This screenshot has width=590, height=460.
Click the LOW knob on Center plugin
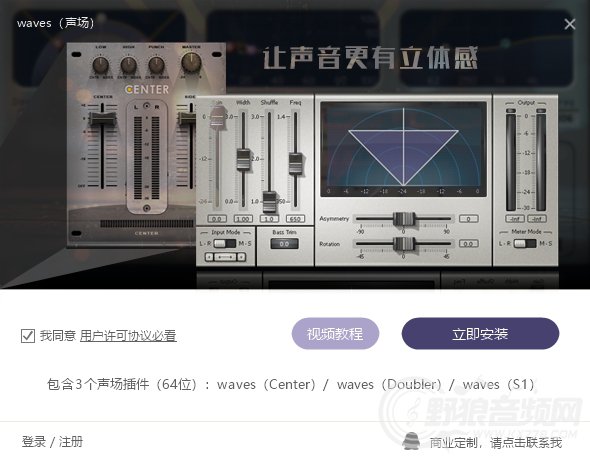pyautogui.click(x=101, y=64)
